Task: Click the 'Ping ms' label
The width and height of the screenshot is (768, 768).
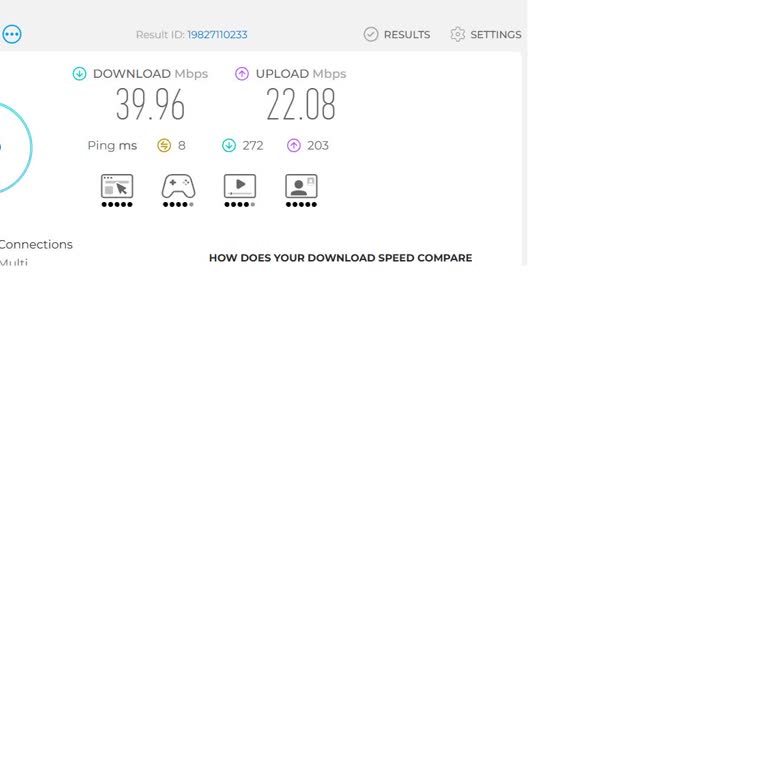Action: pos(112,146)
